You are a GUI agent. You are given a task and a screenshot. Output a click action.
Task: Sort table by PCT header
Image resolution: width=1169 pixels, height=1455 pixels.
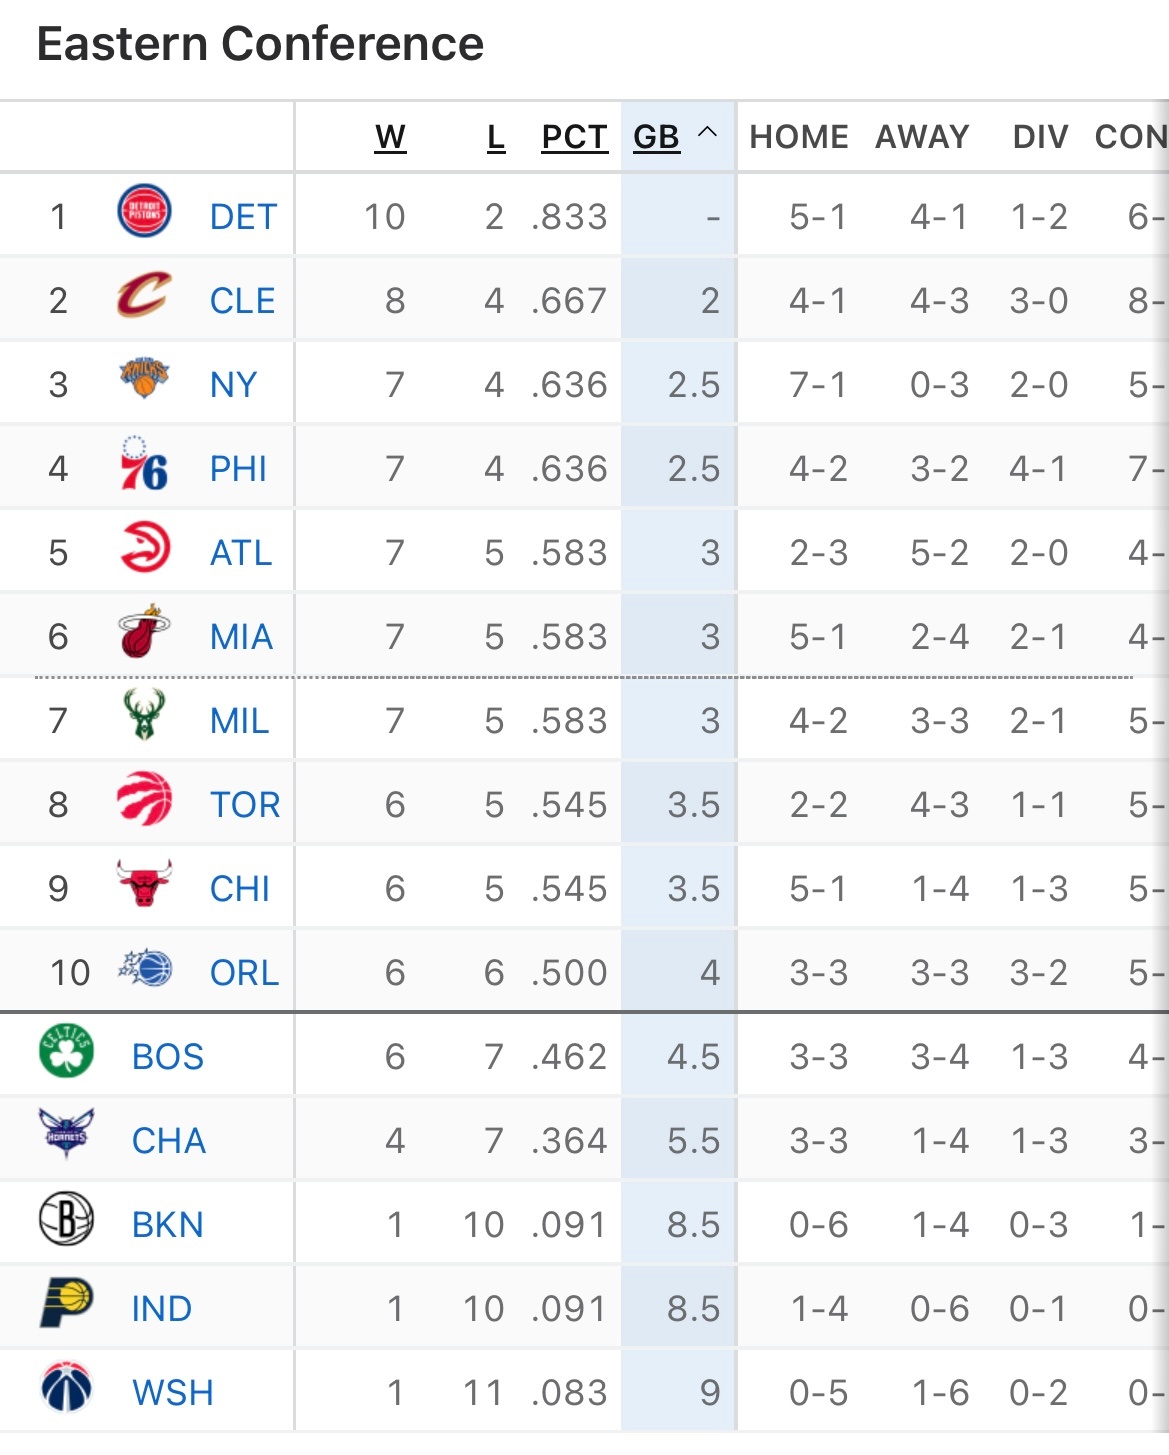pyautogui.click(x=574, y=137)
